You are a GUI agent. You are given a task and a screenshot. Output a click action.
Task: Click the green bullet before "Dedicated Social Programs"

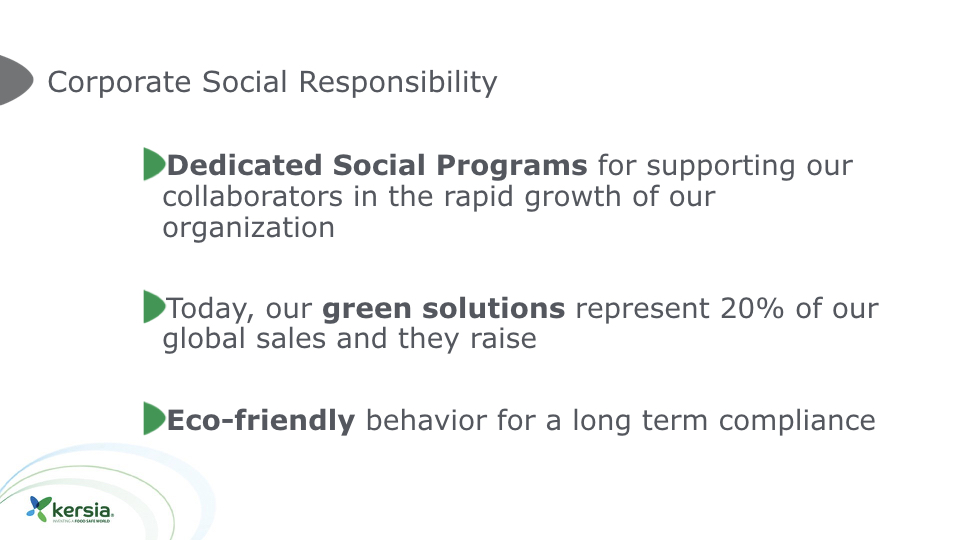point(153,164)
